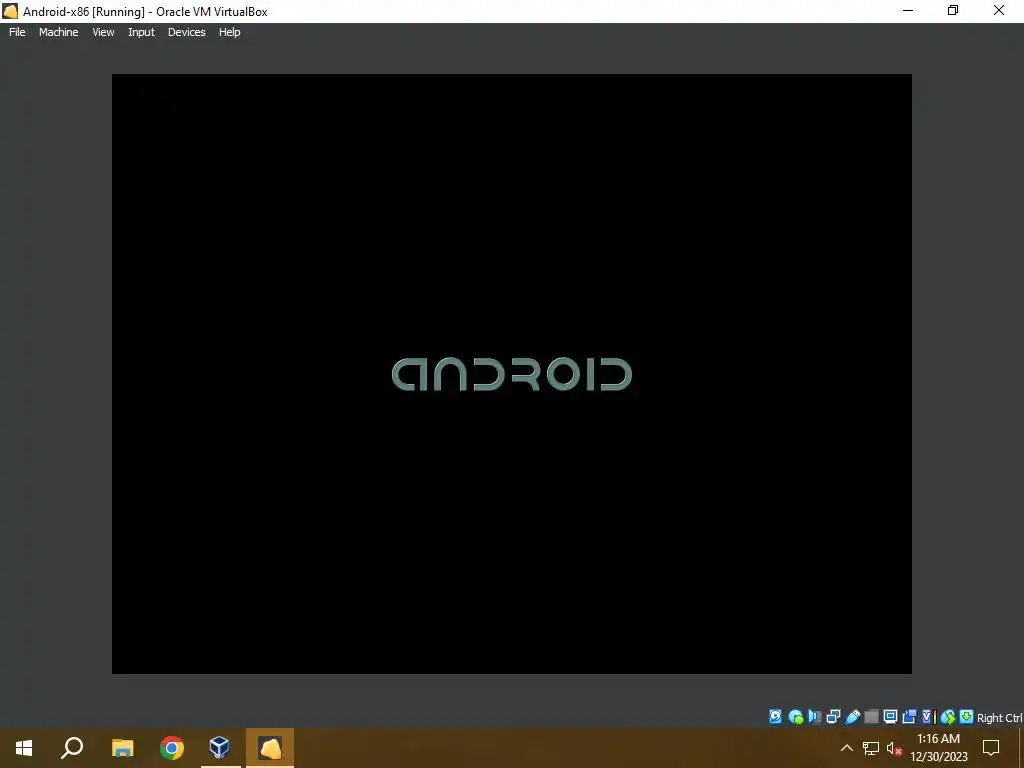Image resolution: width=1024 pixels, height=768 pixels.
Task: Open the File menu
Action: point(17,32)
